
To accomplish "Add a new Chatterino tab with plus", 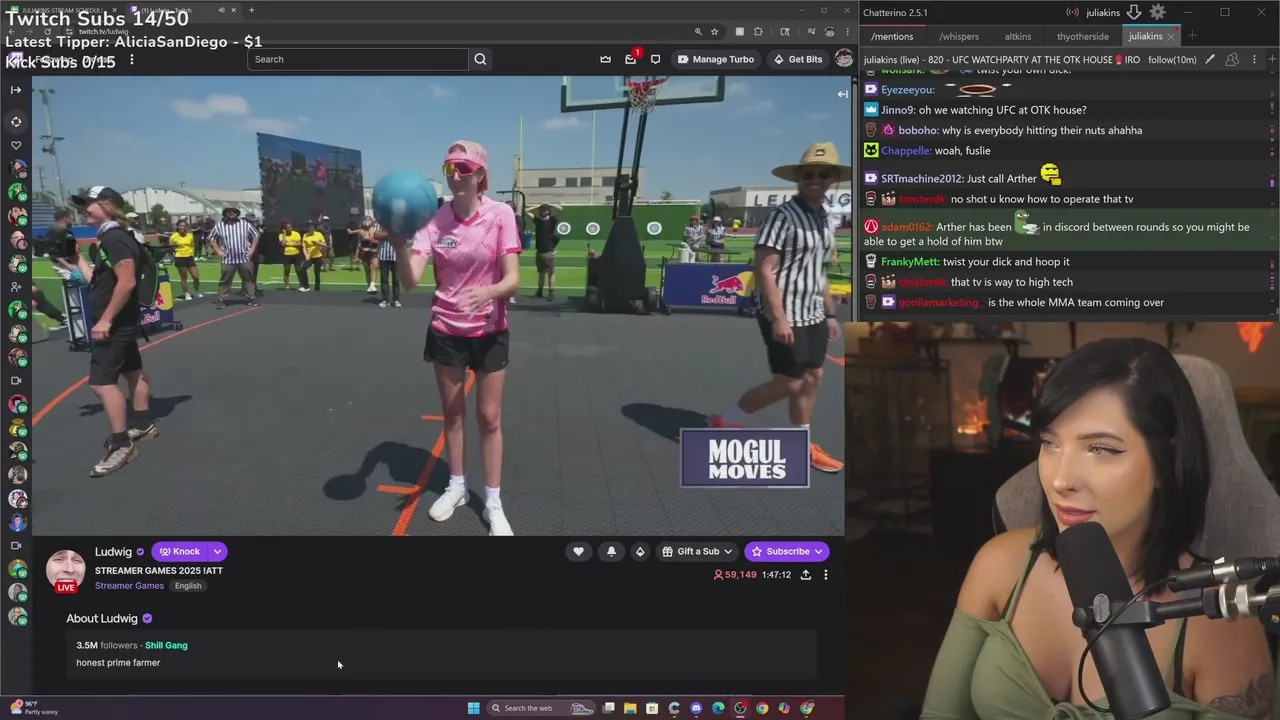I will [x=1192, y=36].
